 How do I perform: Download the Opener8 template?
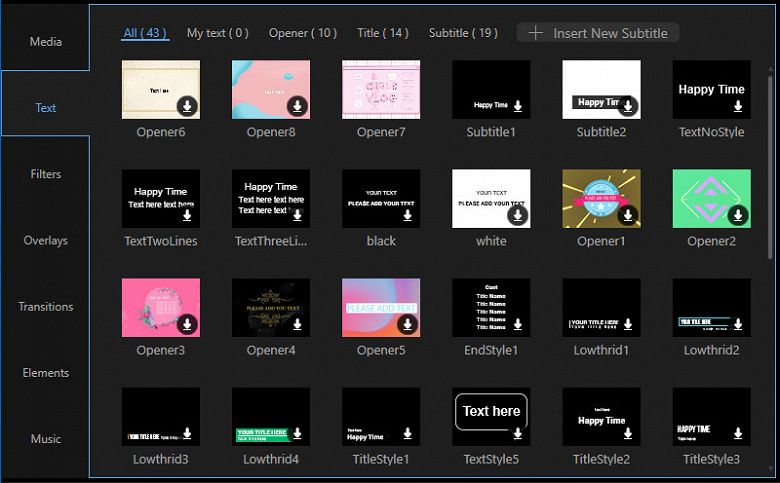click(x=297, y=106)
